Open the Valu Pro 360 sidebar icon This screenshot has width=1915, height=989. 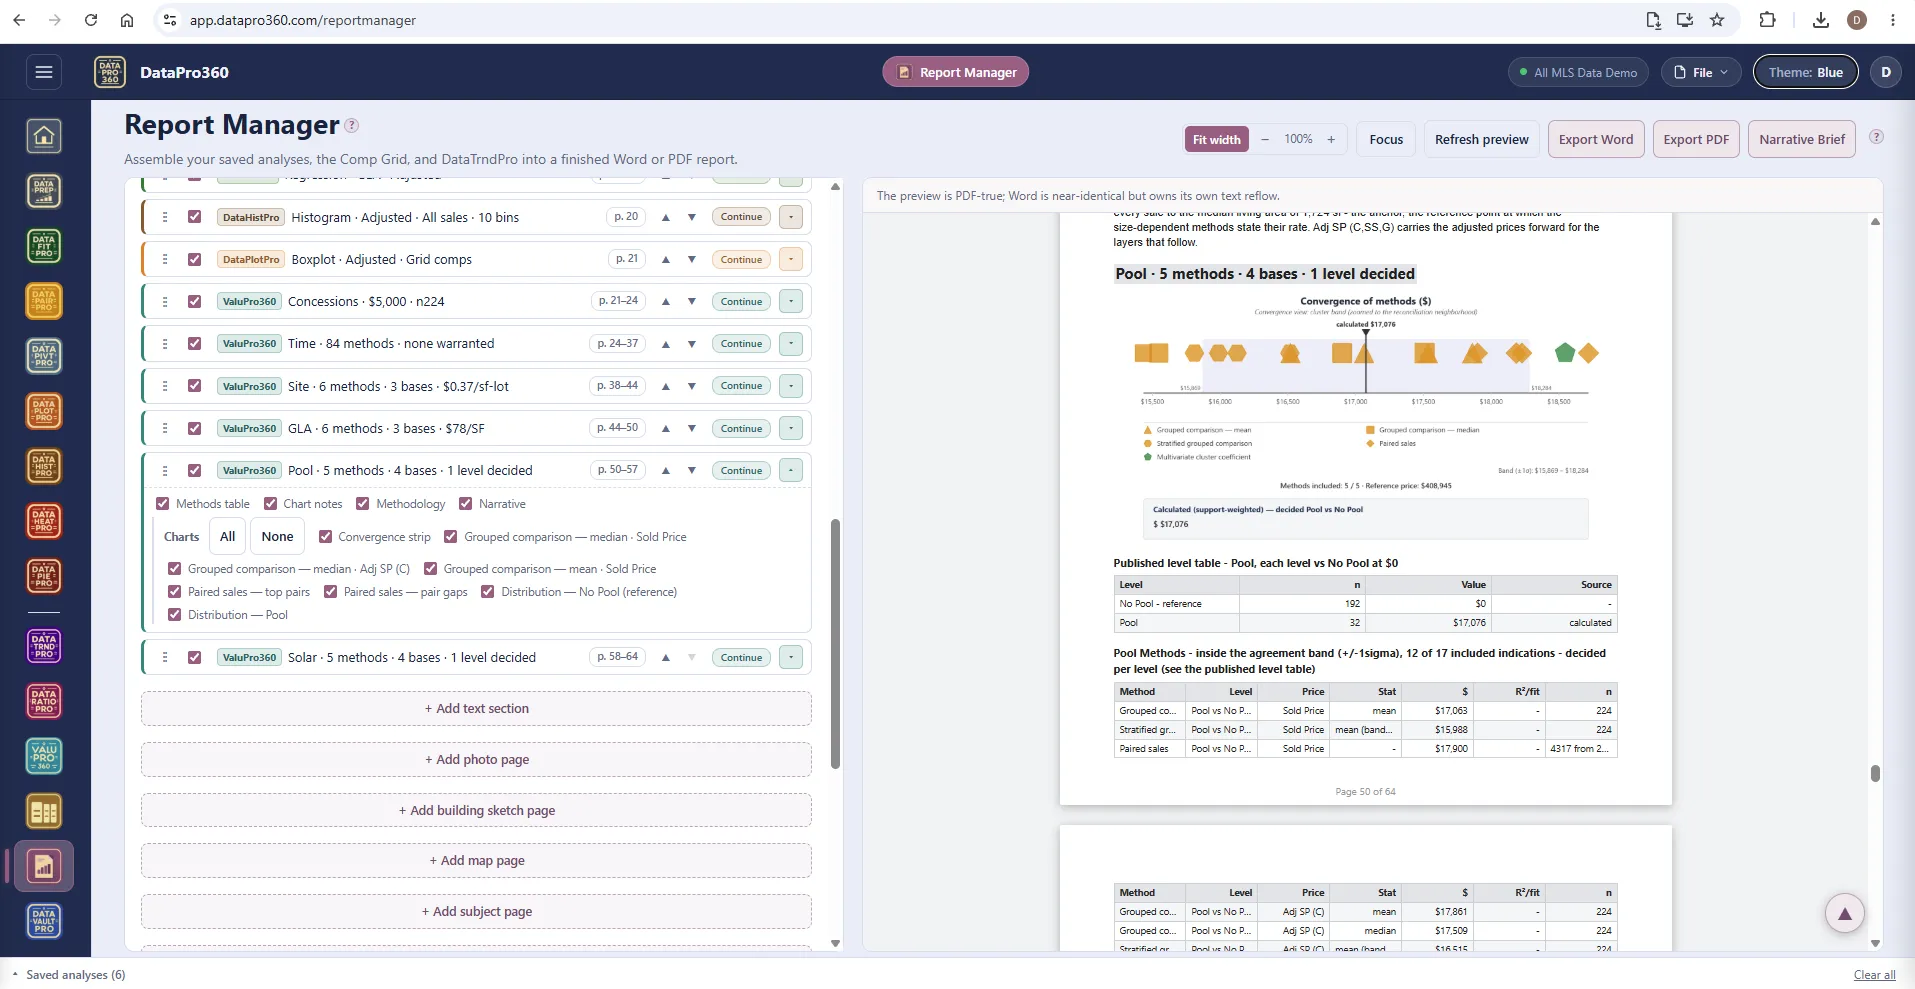44,757
